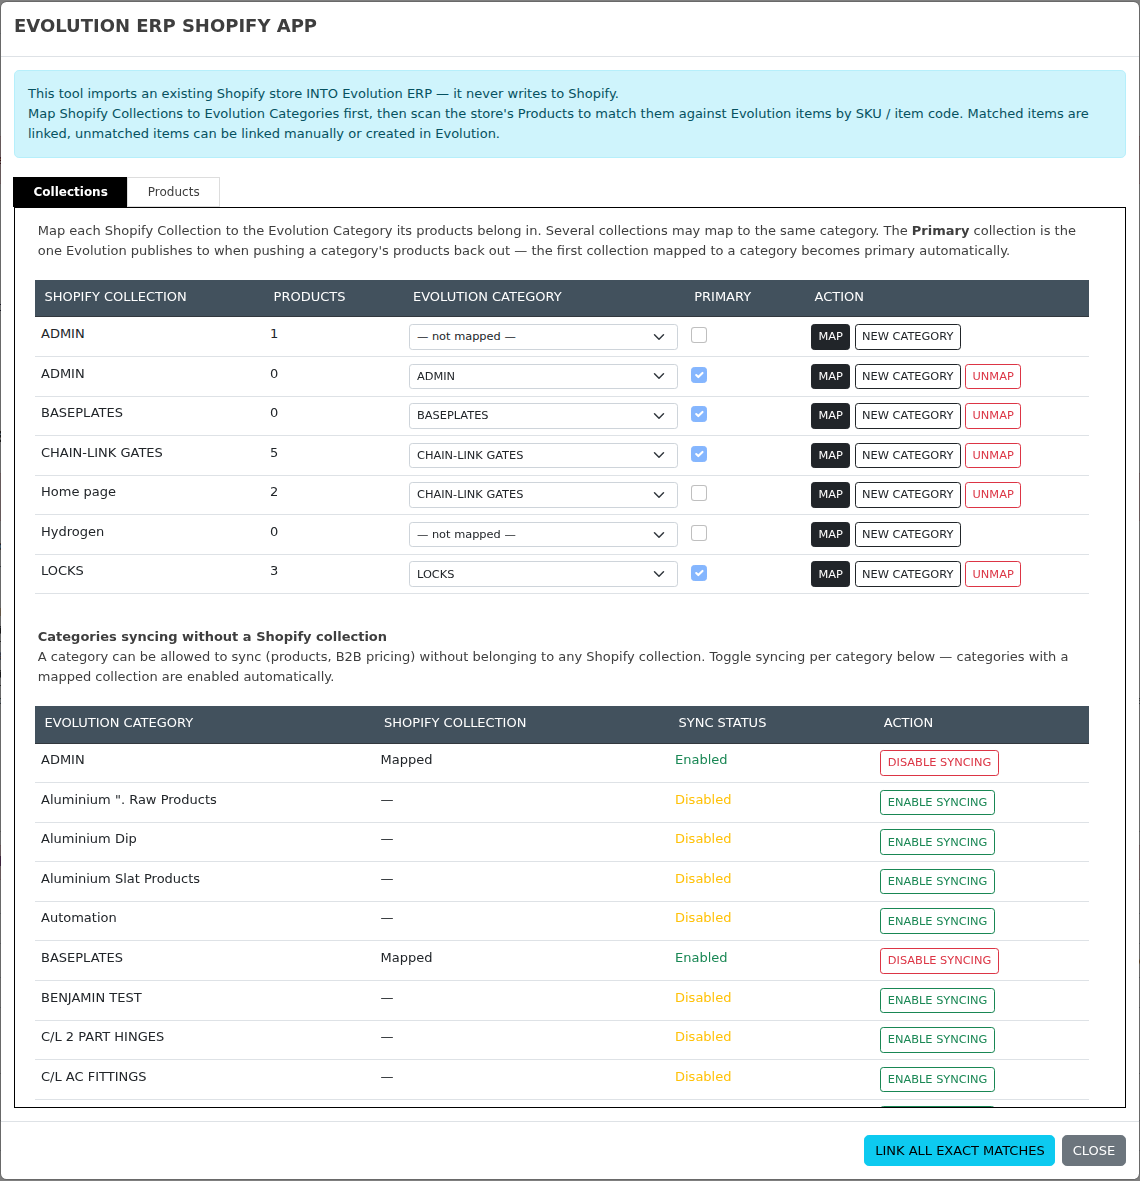Open the Hydrogen not mapped dropdown

[543, 534]
